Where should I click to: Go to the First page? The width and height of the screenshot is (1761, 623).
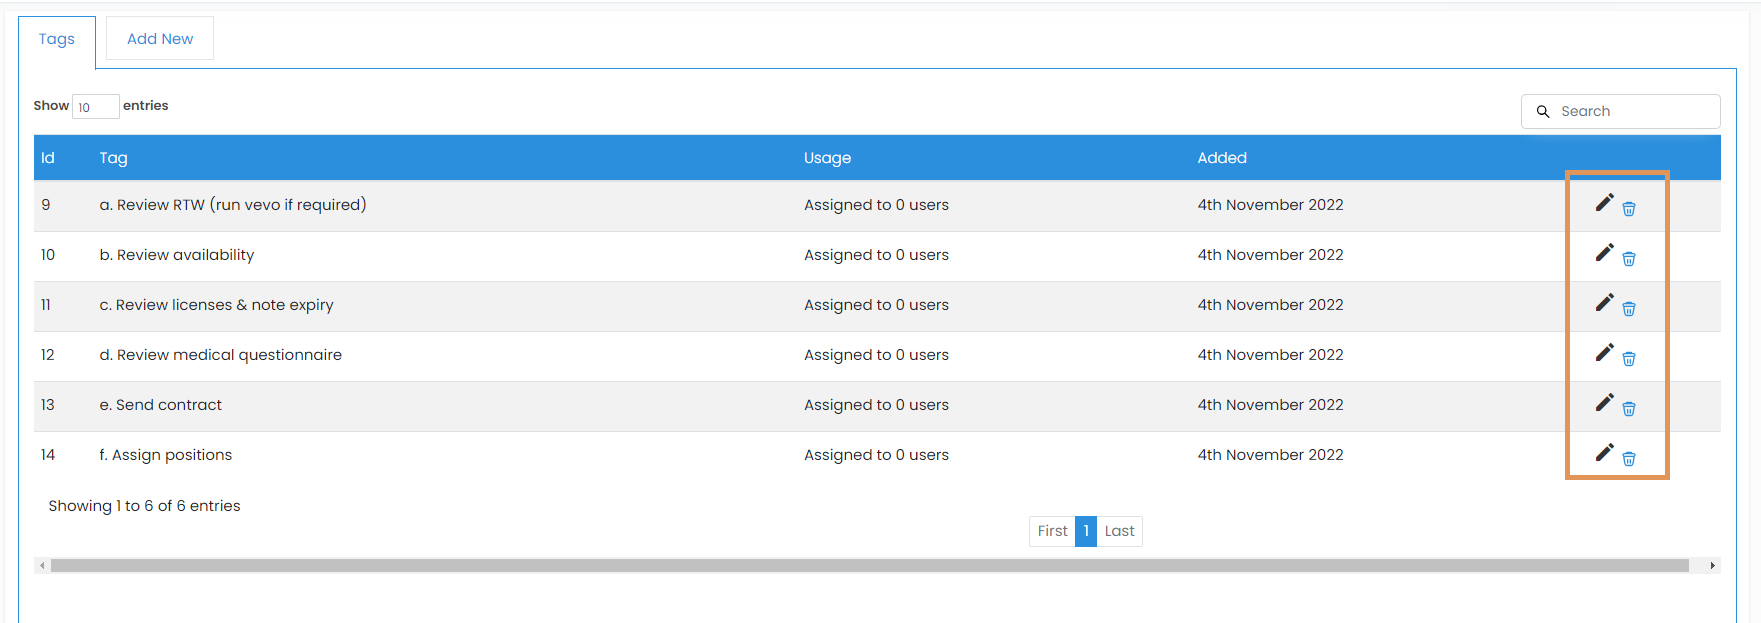coord(1052,531)
